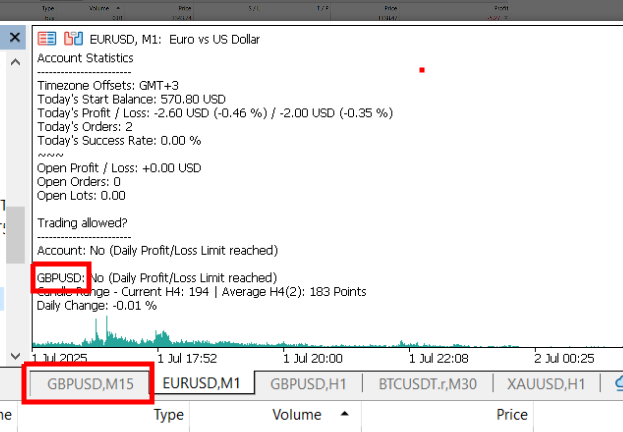
Task: Click the Candle Range H4 points line
Action: pyautogui.click(x=201, y=292)
